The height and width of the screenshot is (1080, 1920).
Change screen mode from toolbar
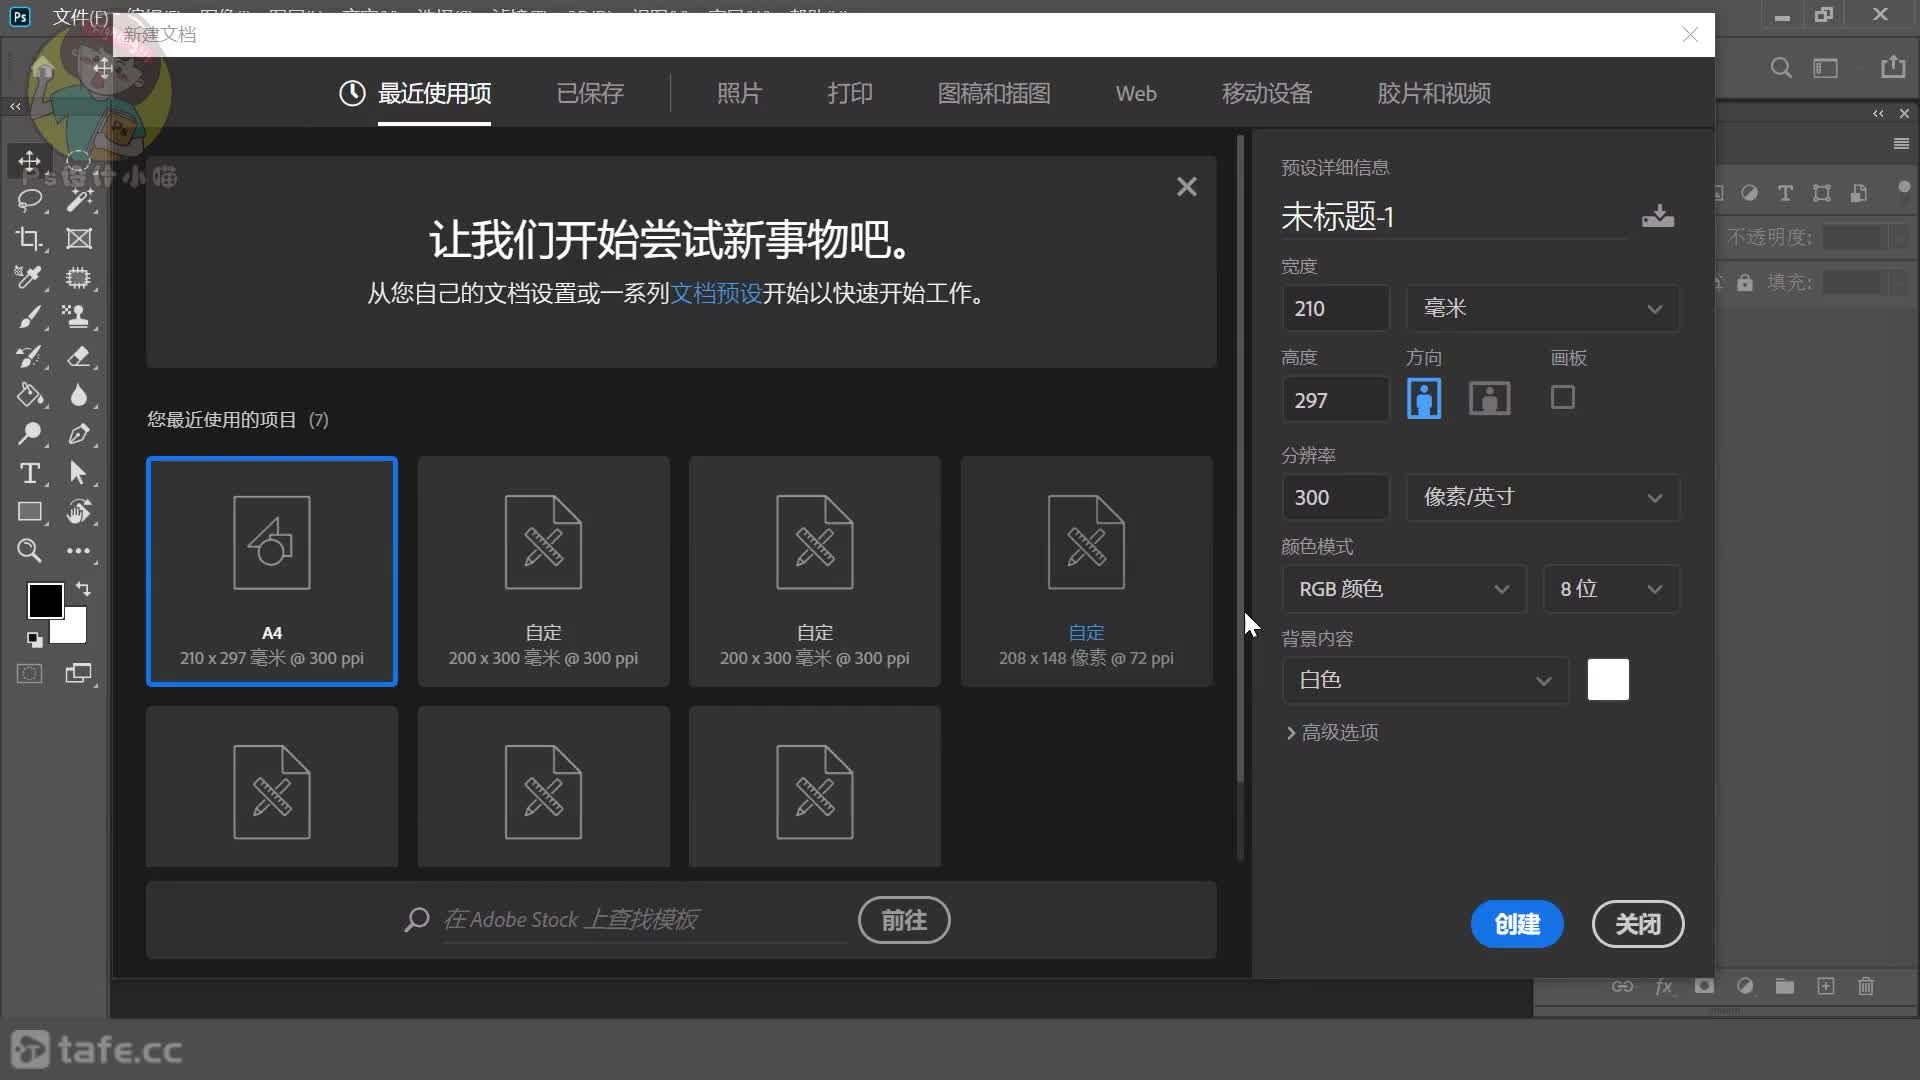tap(79, 674)
